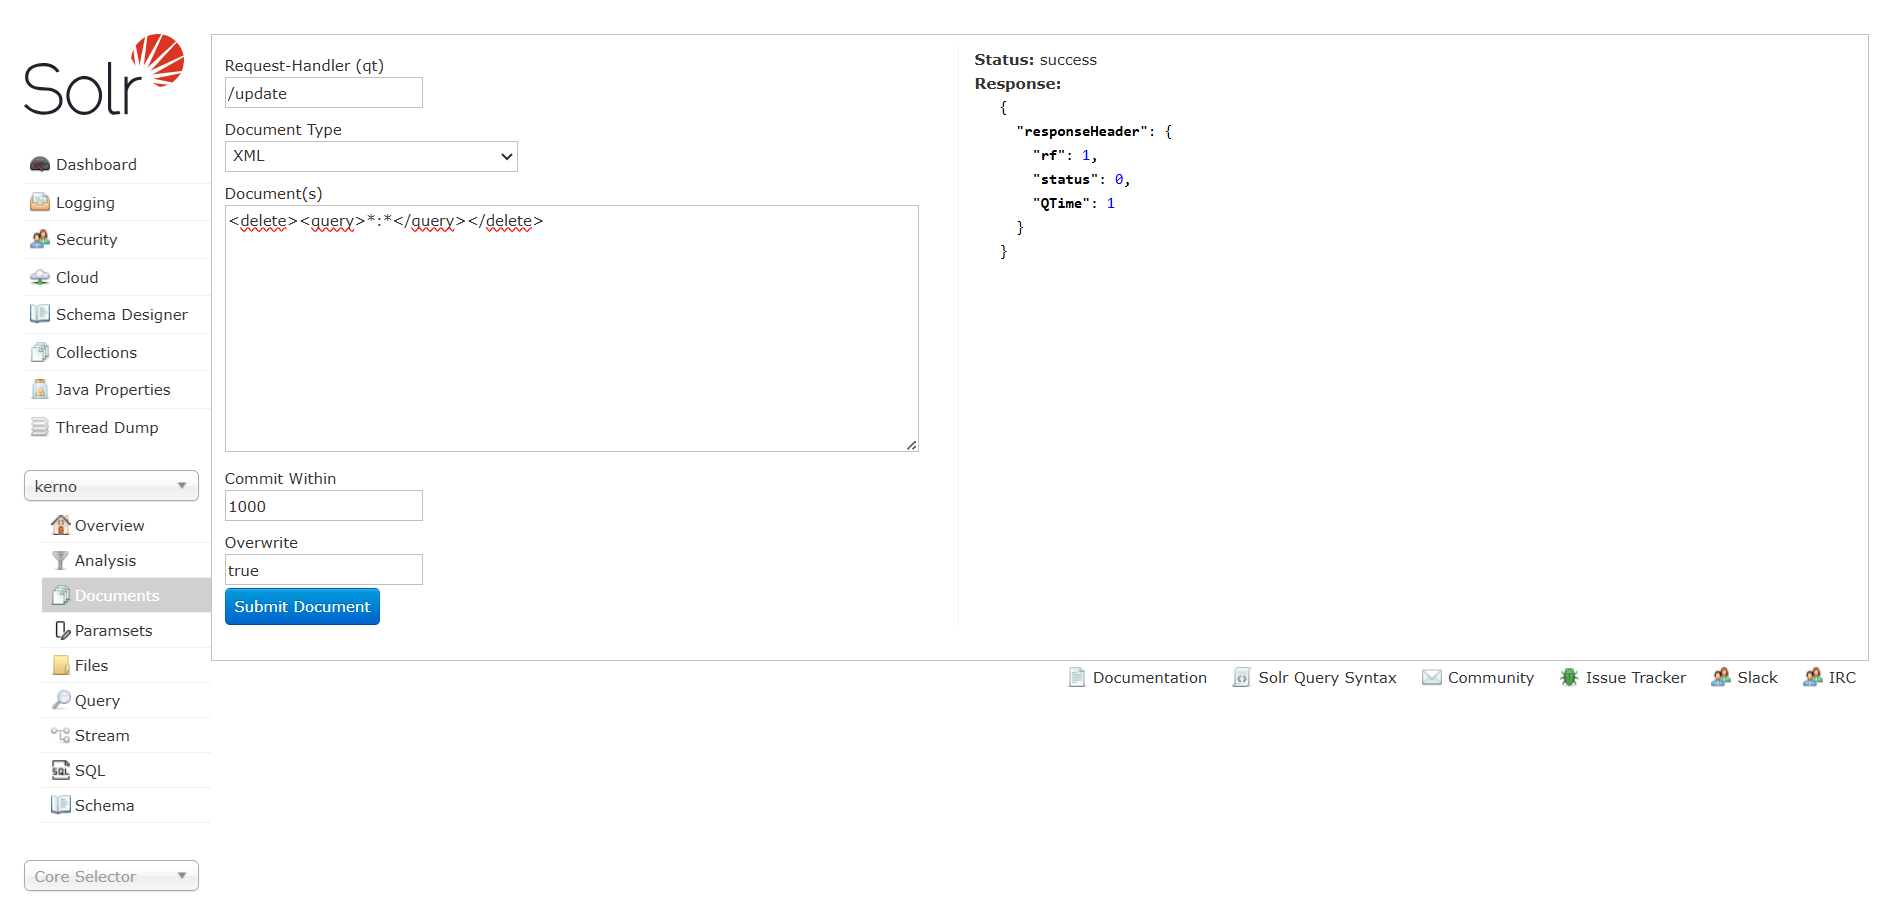Open the Solr Query Syntax link
Screen dimensions: 1877x908
[1327, 677]
